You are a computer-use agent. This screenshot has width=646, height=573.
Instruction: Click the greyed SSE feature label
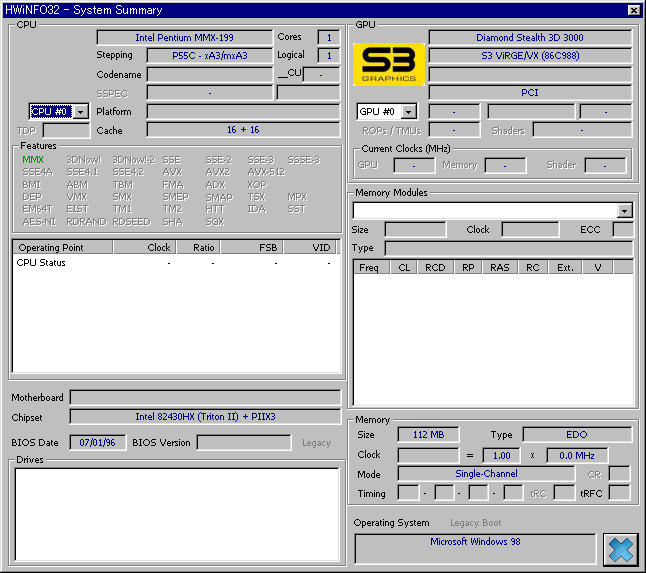point(172,160)
